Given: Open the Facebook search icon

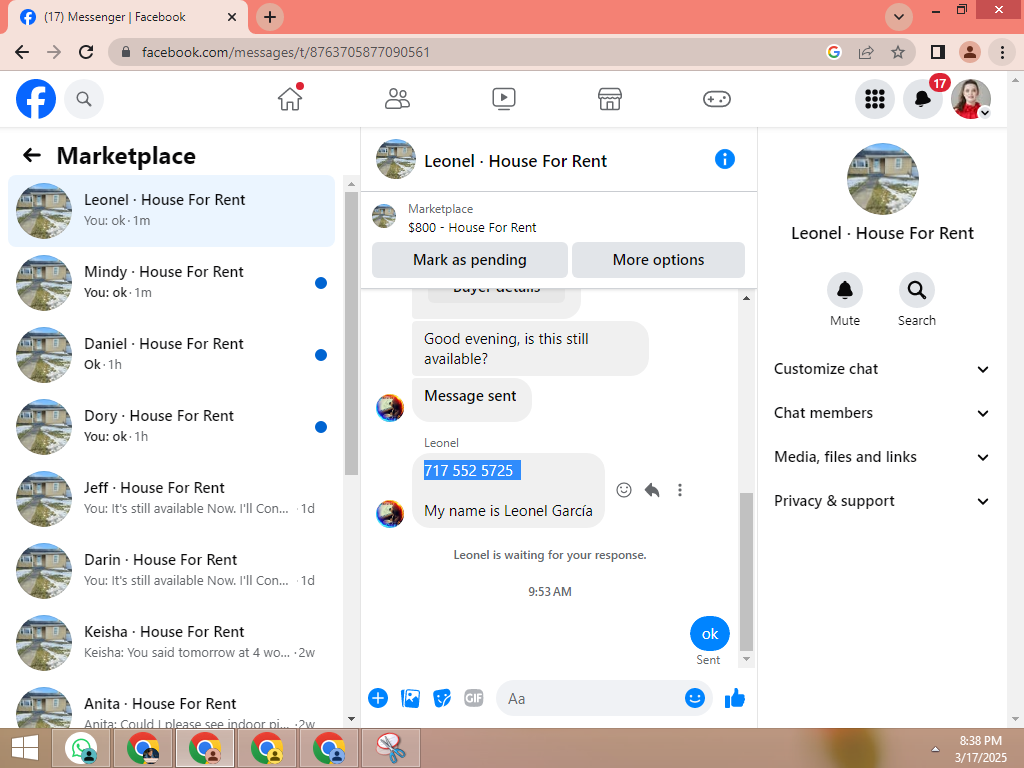Looking at the screenshot, I should [x=84, y=99].
